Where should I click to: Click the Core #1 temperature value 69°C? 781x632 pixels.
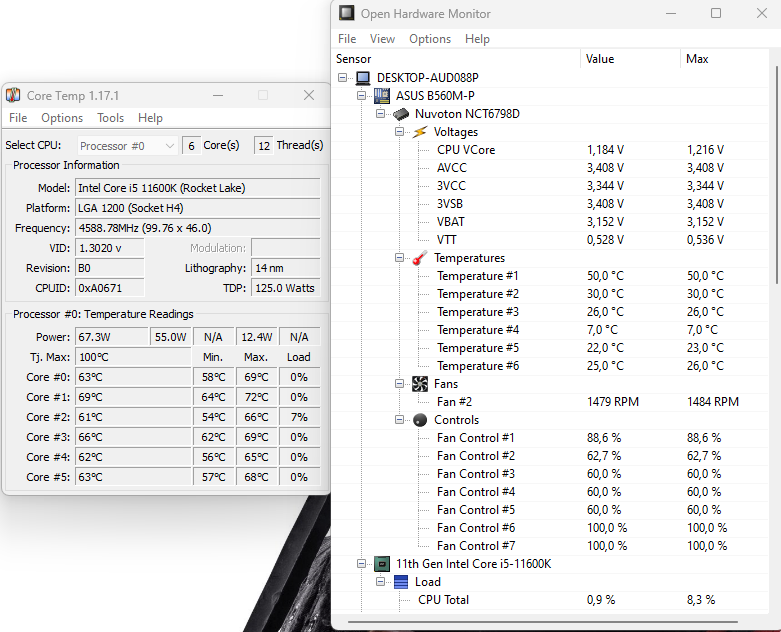coord(133,397)
